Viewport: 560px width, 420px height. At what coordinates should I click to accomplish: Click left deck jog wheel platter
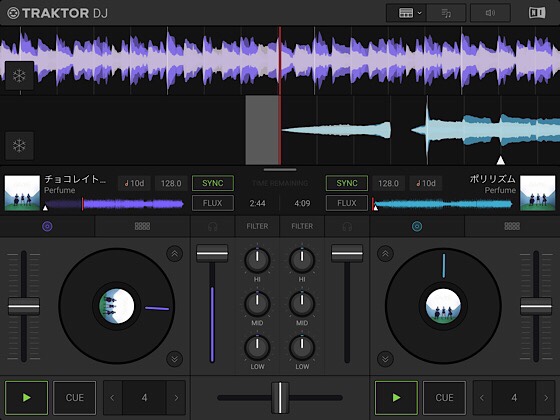pos(116,306)
